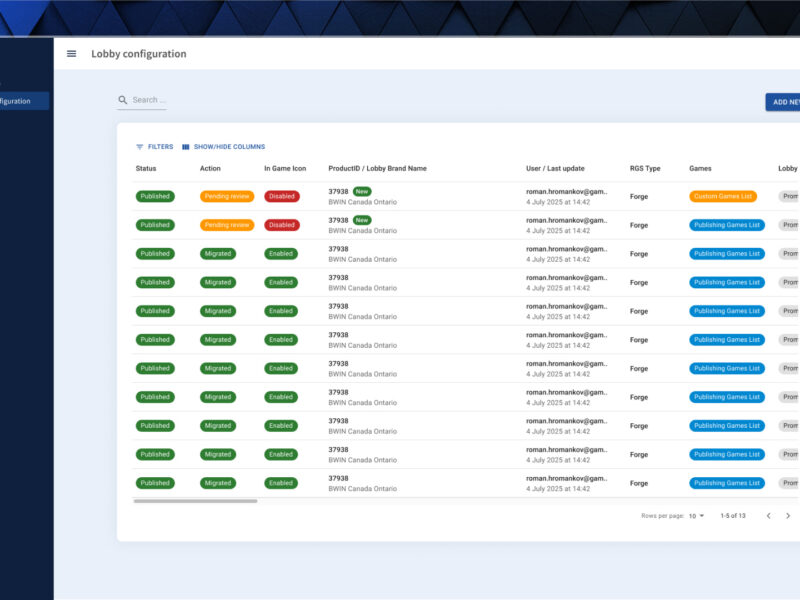Viewport: 800px width, 600px height.
Task: Click the New badge in first row
Action: [362, 191]
